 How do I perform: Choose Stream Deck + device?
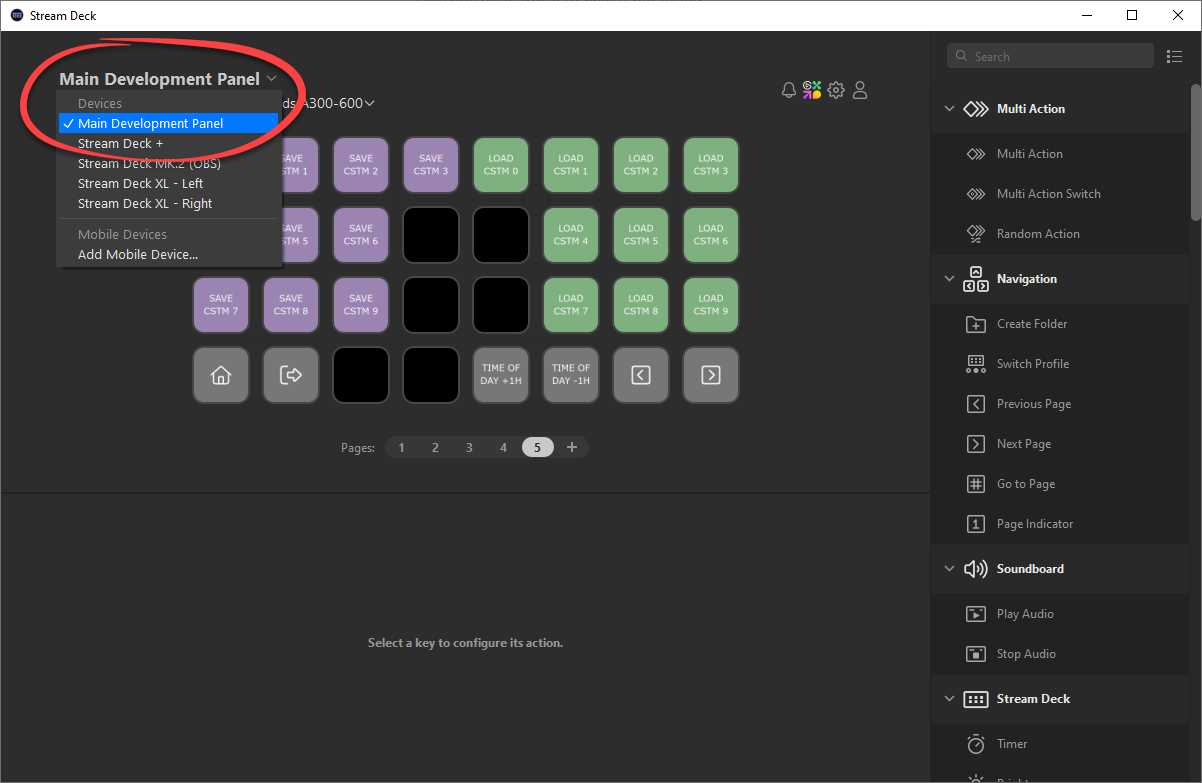167,144
